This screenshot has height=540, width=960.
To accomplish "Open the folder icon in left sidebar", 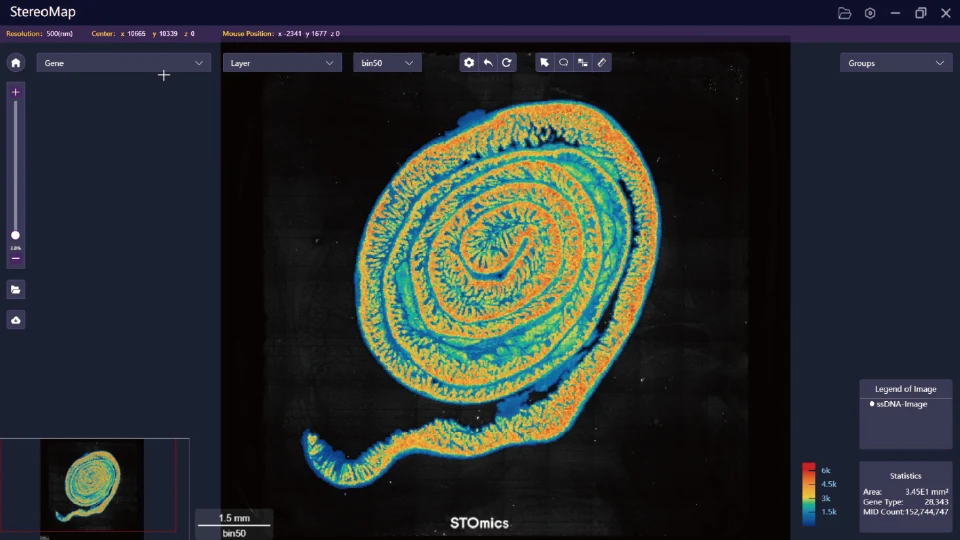I will [16, 290].
